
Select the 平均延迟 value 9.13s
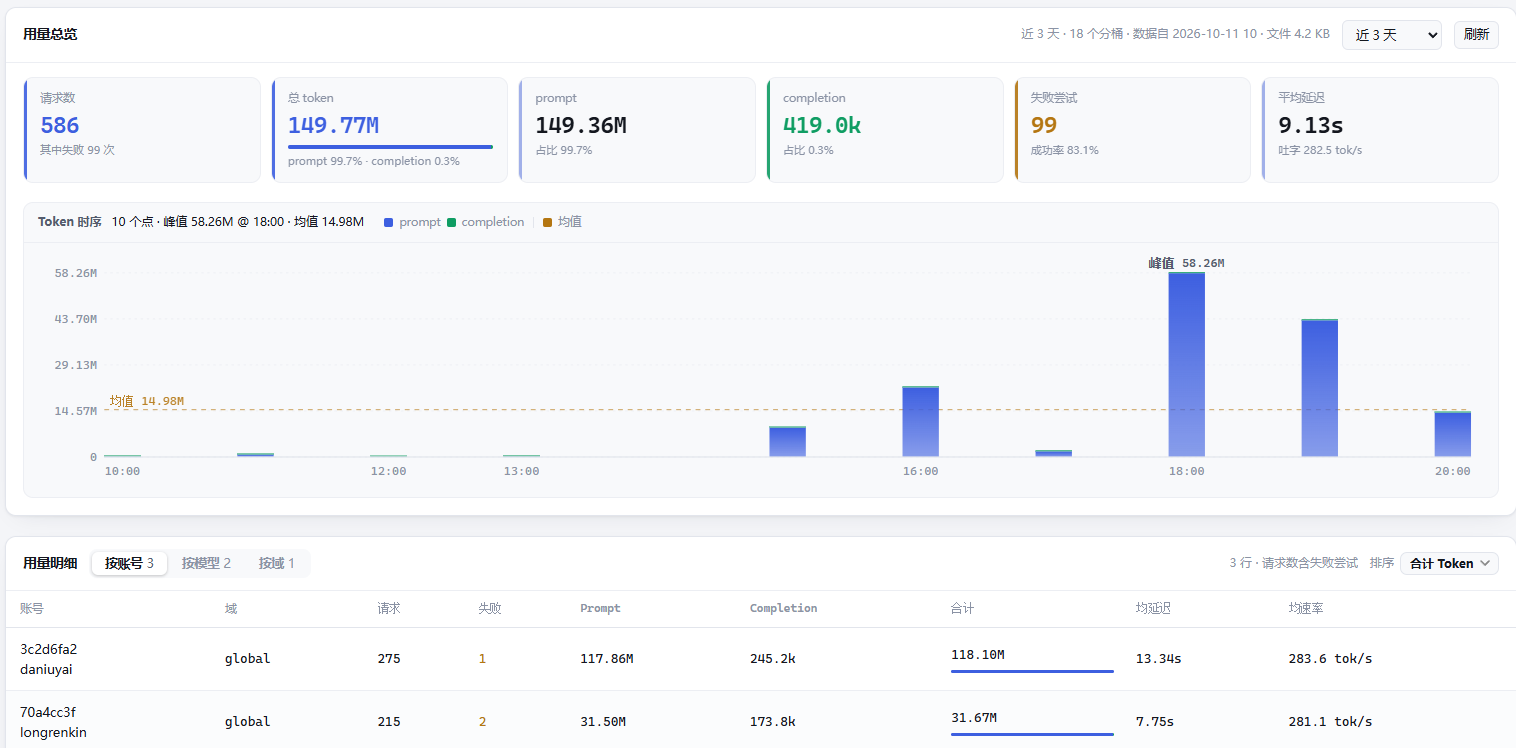1311,125
